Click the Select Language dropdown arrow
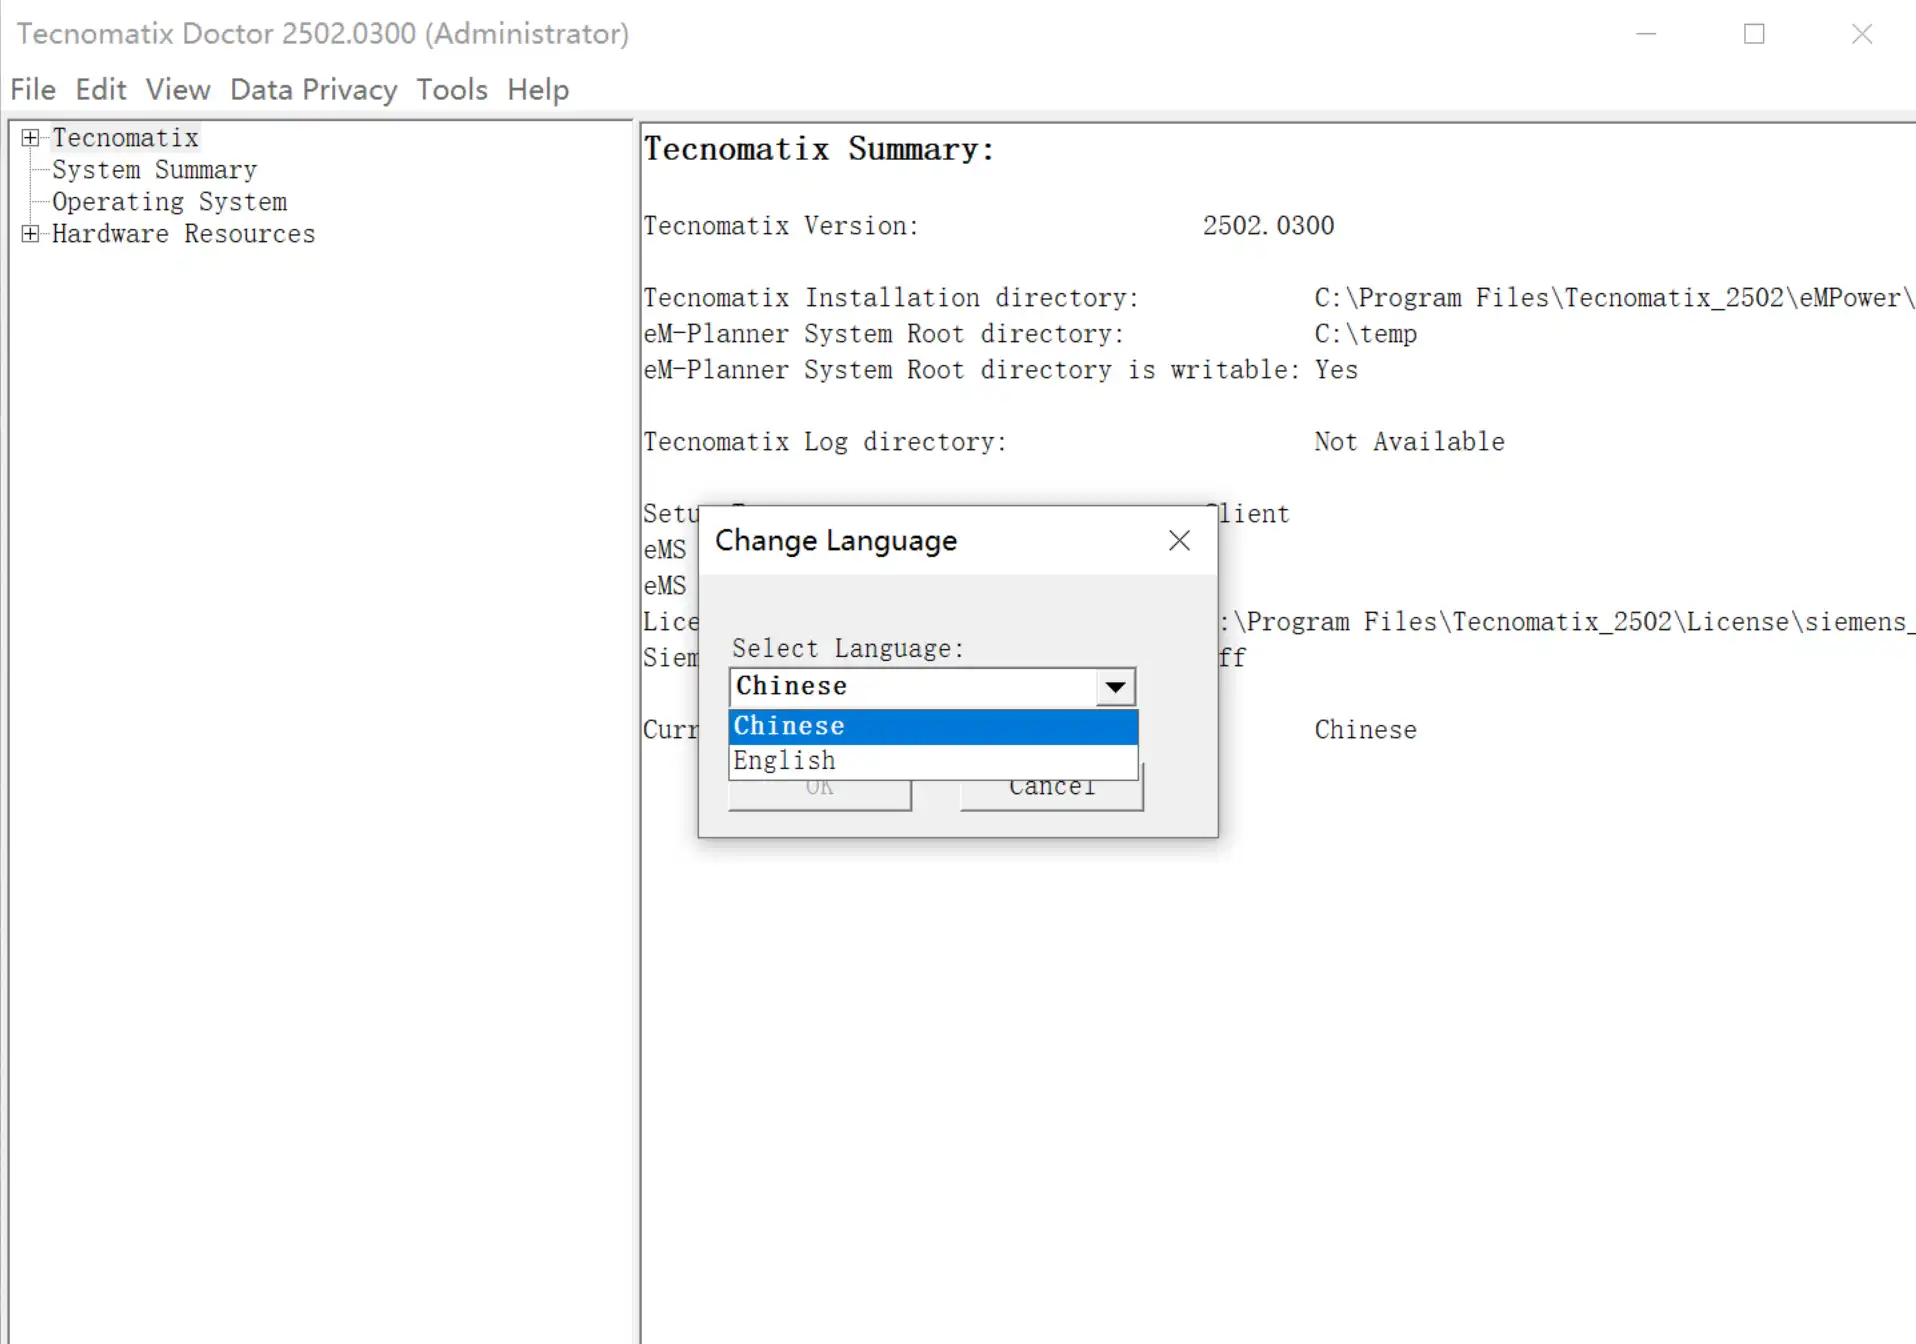 pyautogui.click(x=1115, y=687)
